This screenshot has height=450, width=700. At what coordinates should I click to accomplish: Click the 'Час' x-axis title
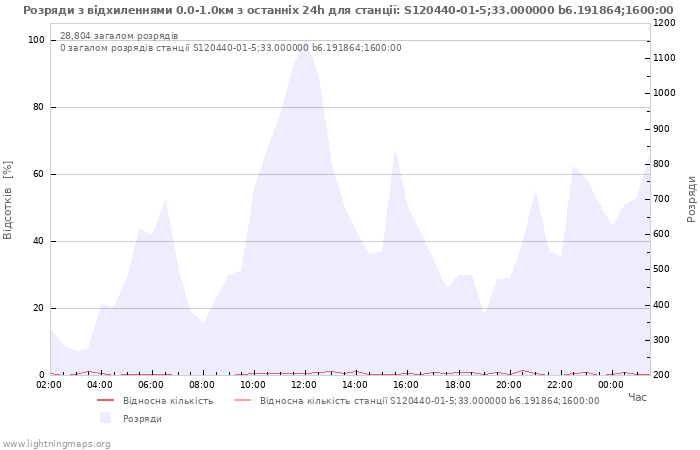click(637, 398)
